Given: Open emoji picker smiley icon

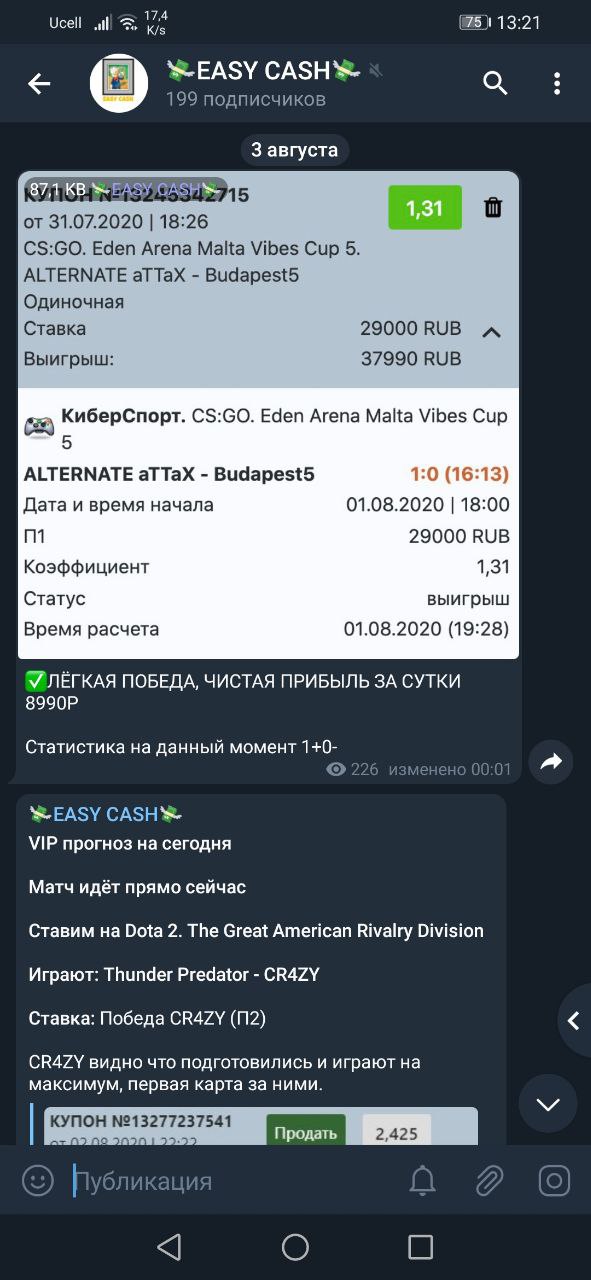Looking at the screenshot, I should tap(38, 1181).
